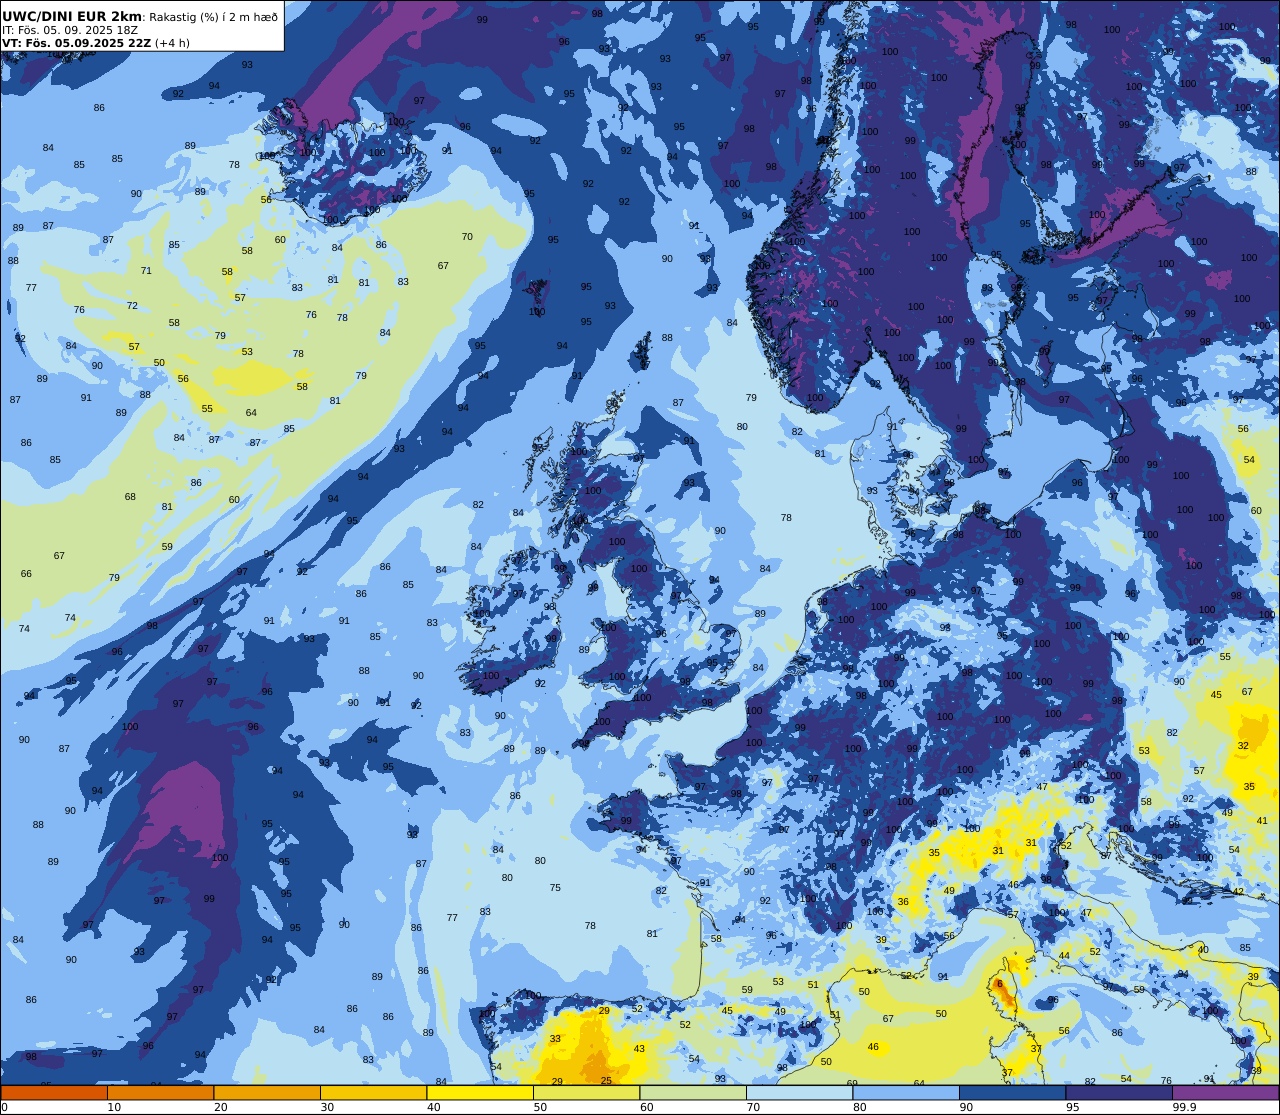The width and height of the screenshot is (1280, 1115).
Task: Click the Rakastig (%) í 2 m hæð label
Action: coord(213,17)
